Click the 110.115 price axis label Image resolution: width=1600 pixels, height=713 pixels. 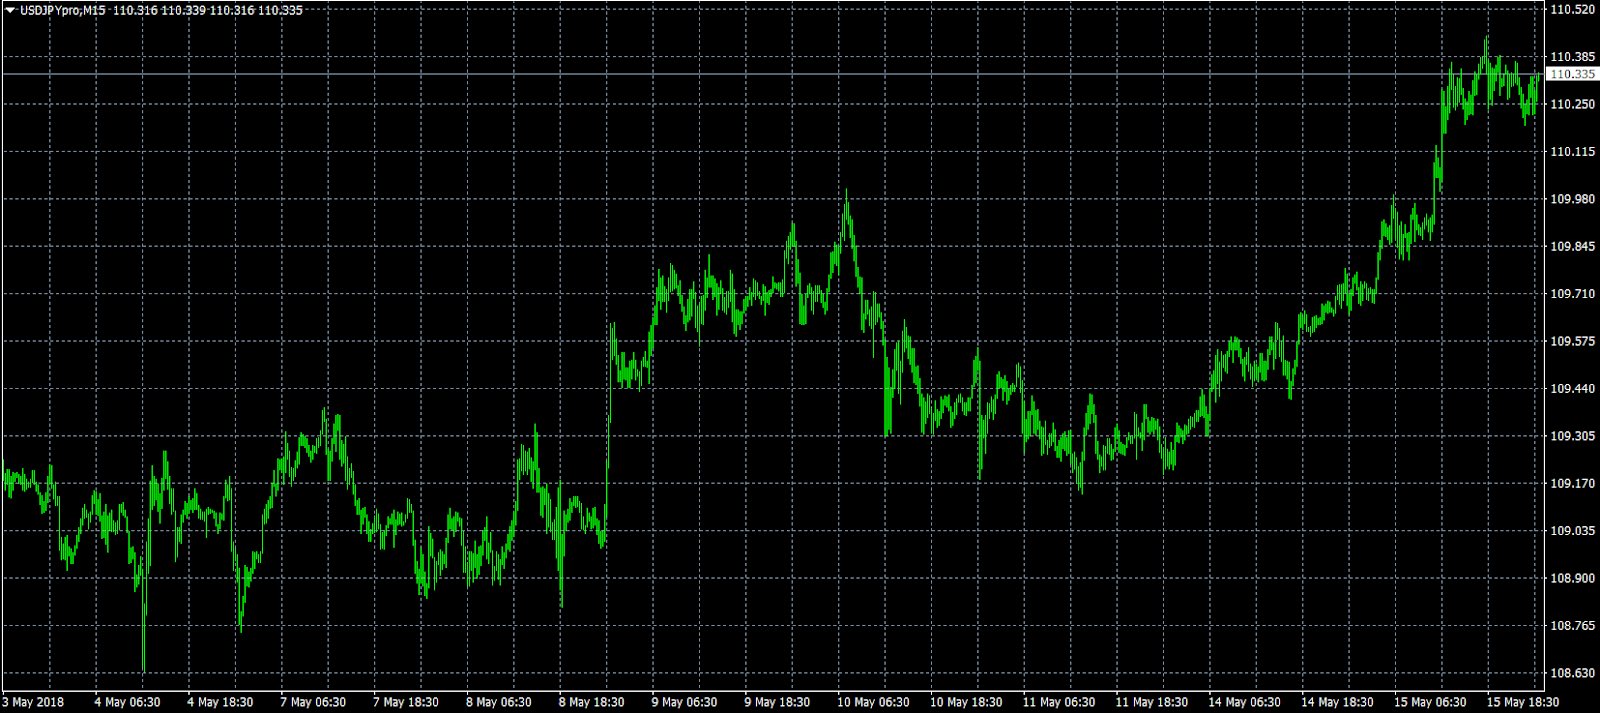1572,152
